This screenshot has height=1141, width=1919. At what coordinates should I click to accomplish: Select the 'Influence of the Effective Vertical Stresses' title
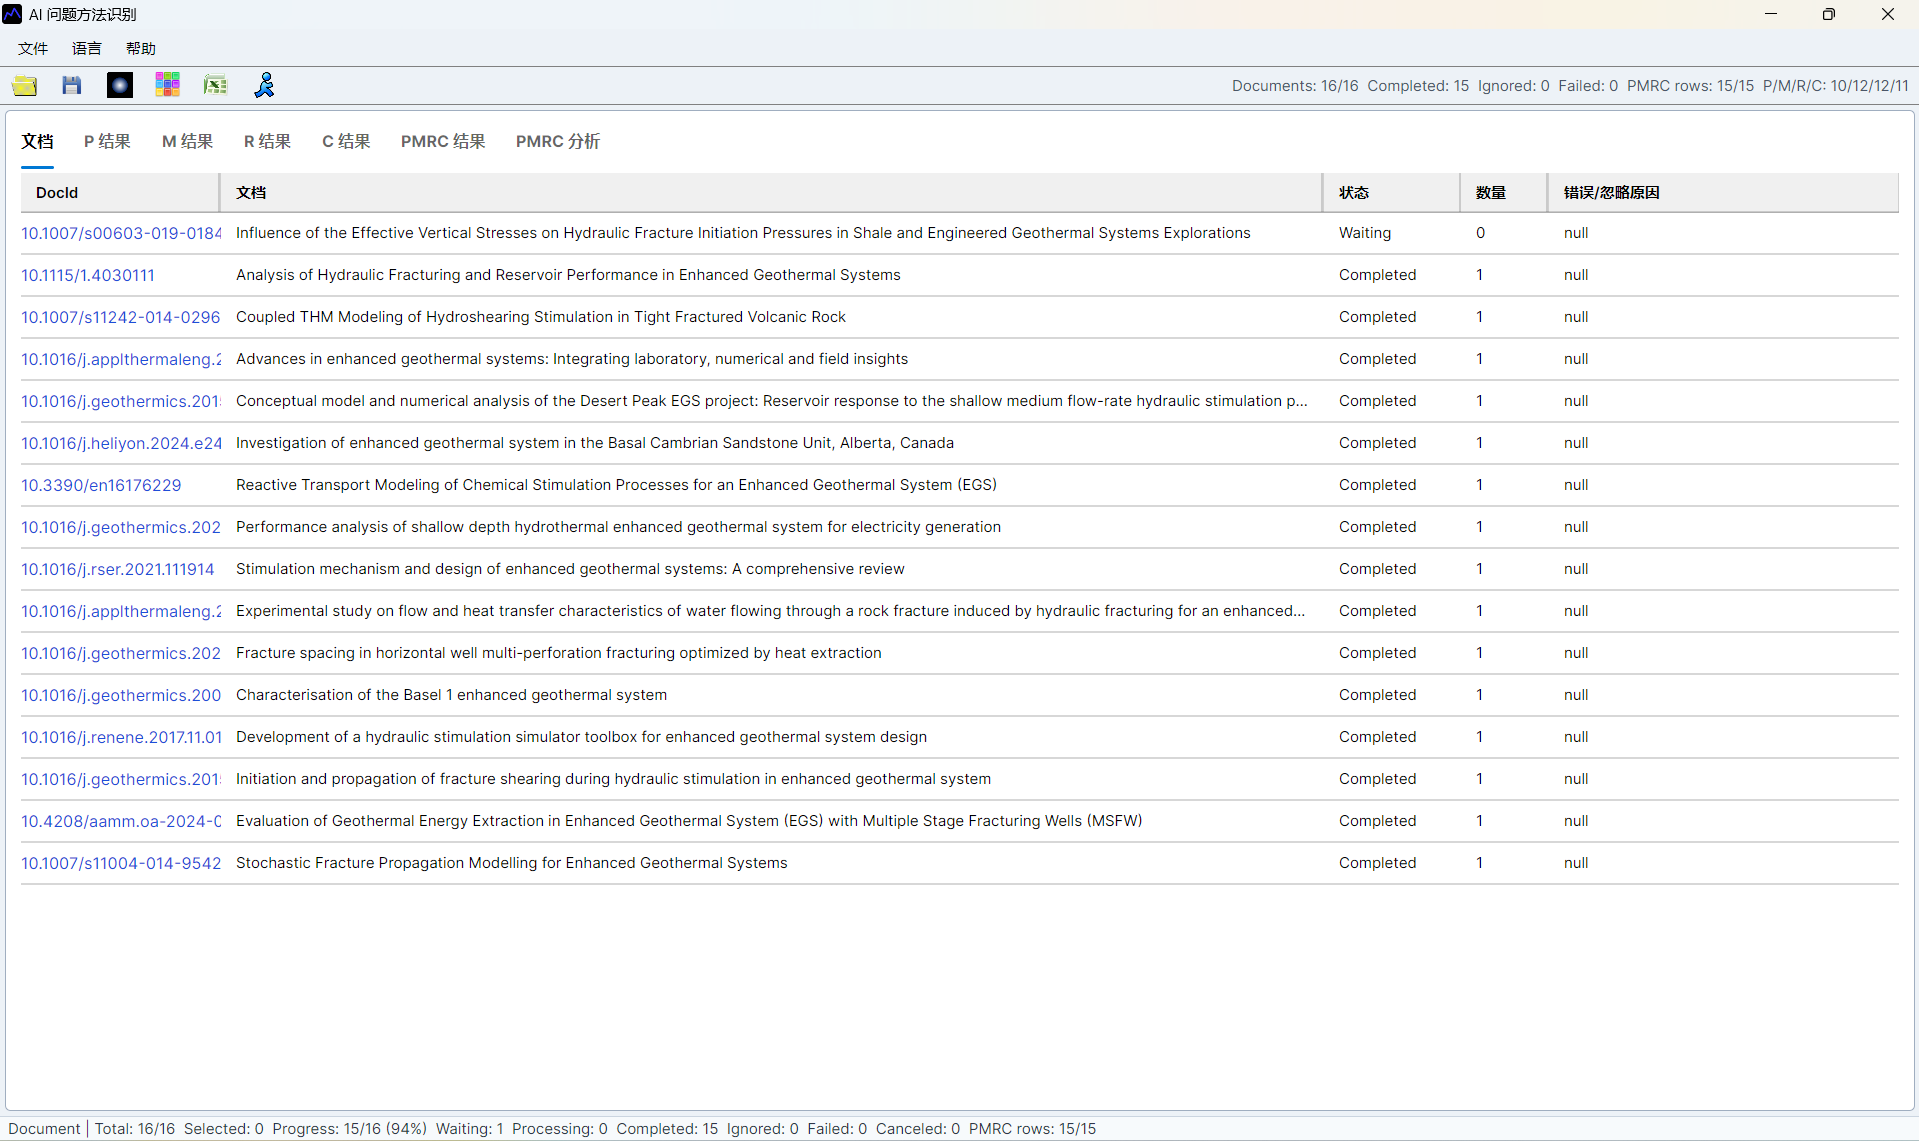pos(743,233)
